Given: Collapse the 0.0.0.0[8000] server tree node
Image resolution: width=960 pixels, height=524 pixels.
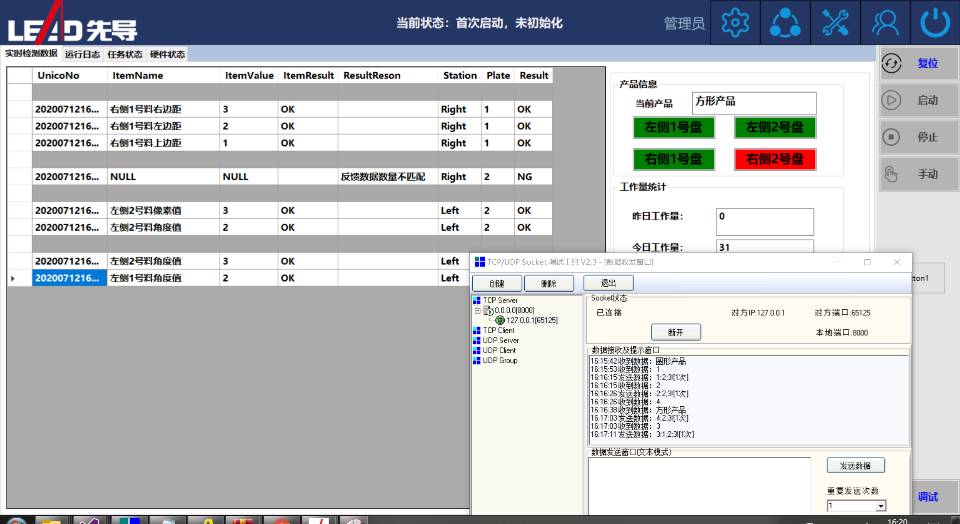Looking at the screenshot, I should tap(478, 310).
